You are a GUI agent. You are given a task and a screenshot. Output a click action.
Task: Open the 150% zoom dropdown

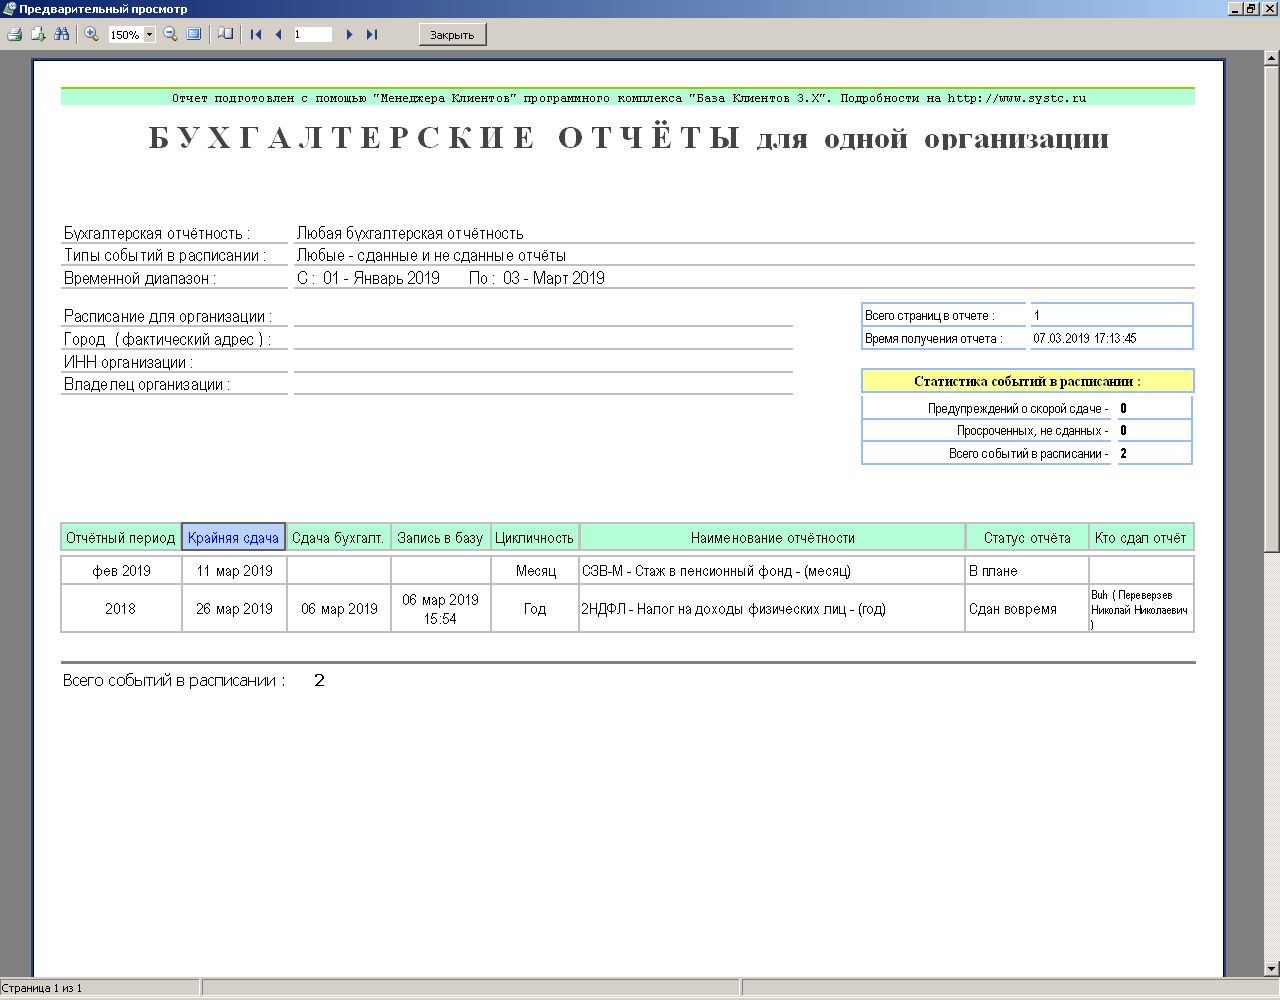pos(150,35)
